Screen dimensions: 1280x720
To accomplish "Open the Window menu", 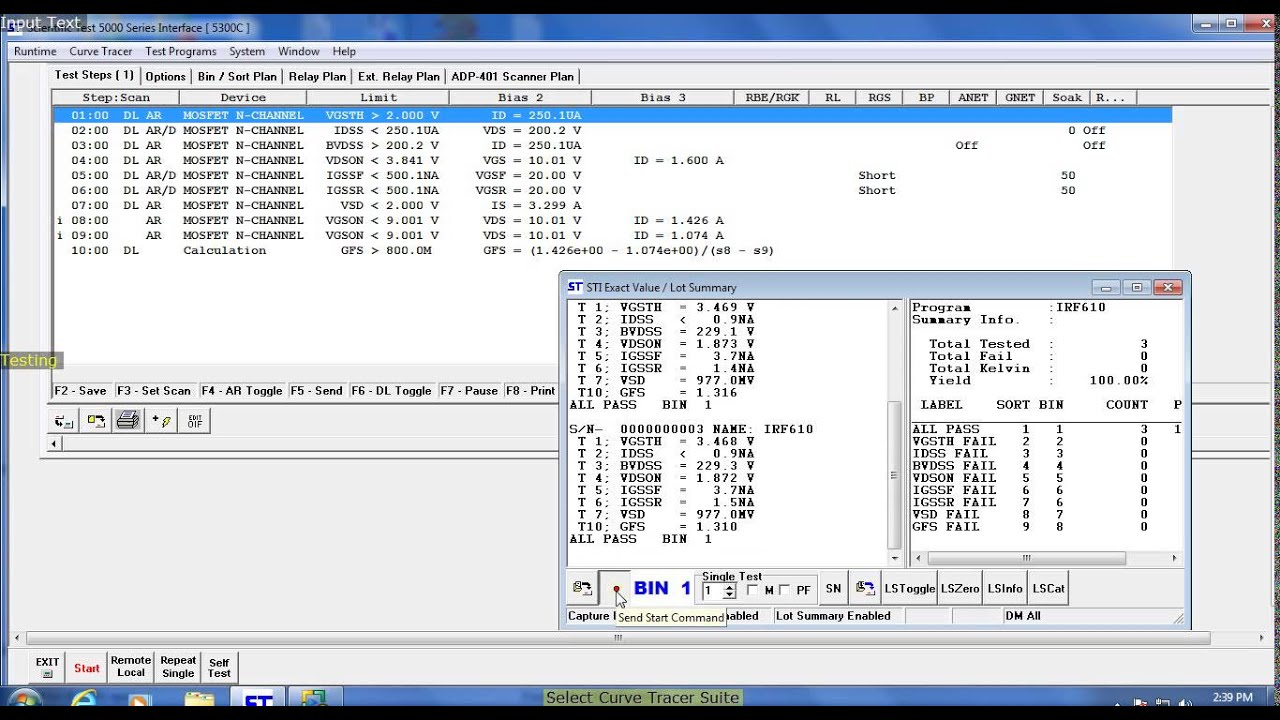I will 298,51.
